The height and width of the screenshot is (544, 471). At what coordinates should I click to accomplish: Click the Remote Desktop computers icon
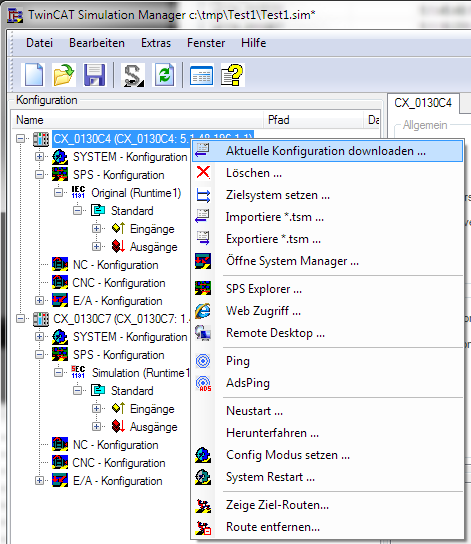[x=203, y=333]
